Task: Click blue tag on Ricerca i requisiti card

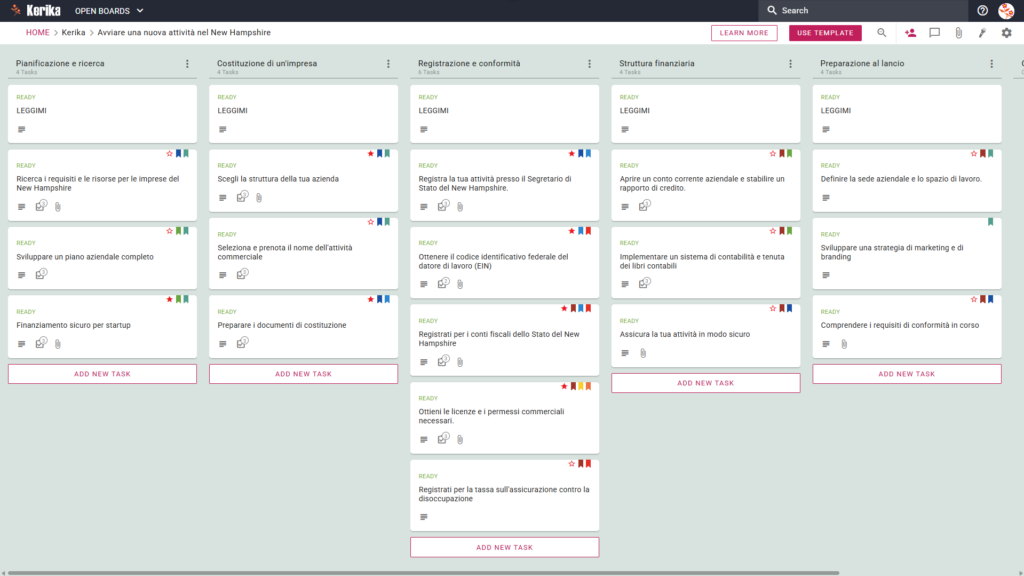Action: pos(178,153)
